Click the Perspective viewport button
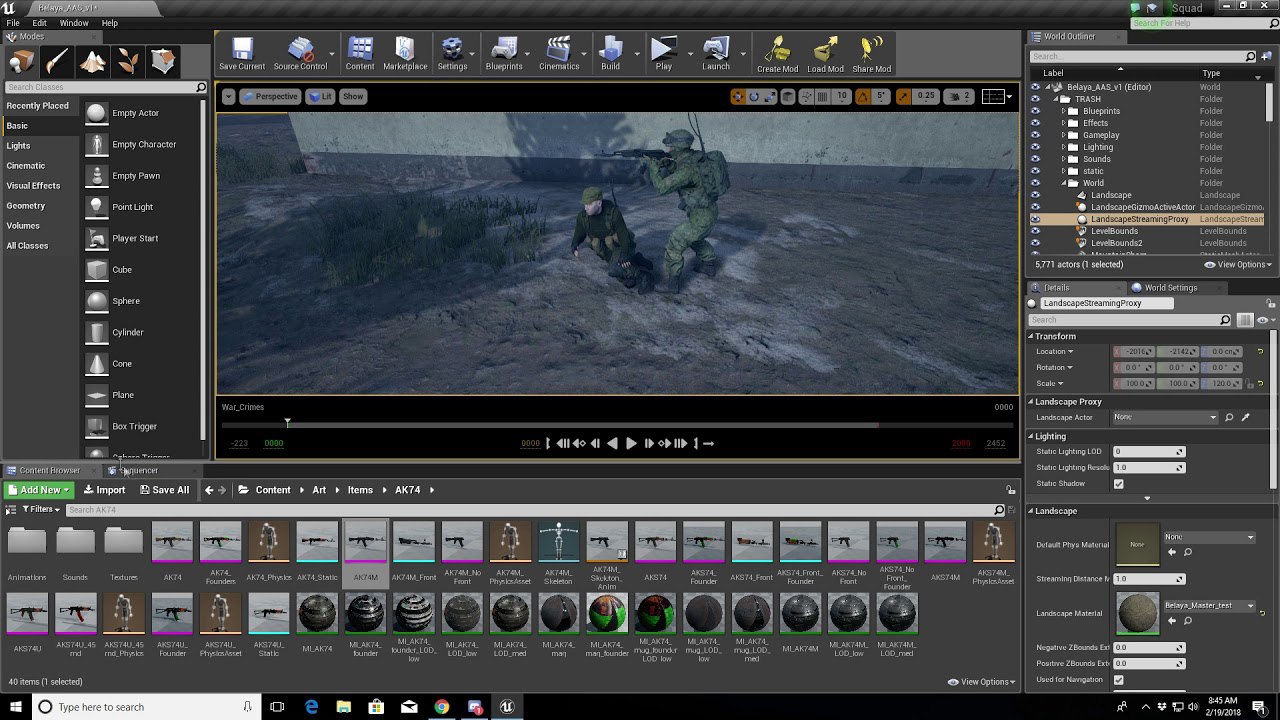Screen dimensions: 1280x720 tap(270, 97)
